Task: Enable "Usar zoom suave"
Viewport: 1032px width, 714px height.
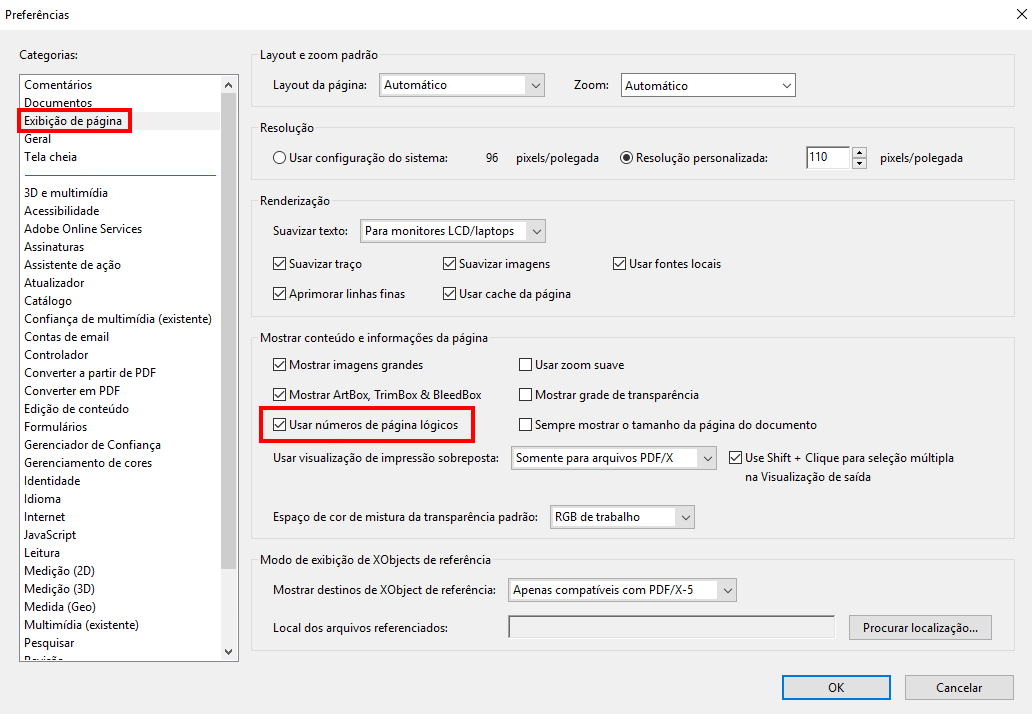Action: [525, 364]
